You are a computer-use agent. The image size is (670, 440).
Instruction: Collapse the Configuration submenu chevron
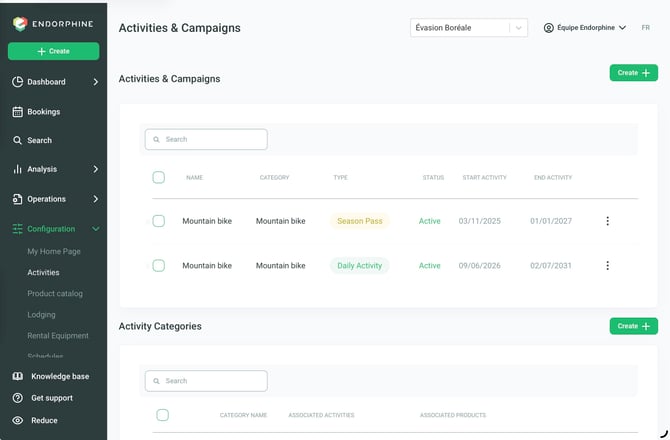pyautogui.click(x=96, y=229)
